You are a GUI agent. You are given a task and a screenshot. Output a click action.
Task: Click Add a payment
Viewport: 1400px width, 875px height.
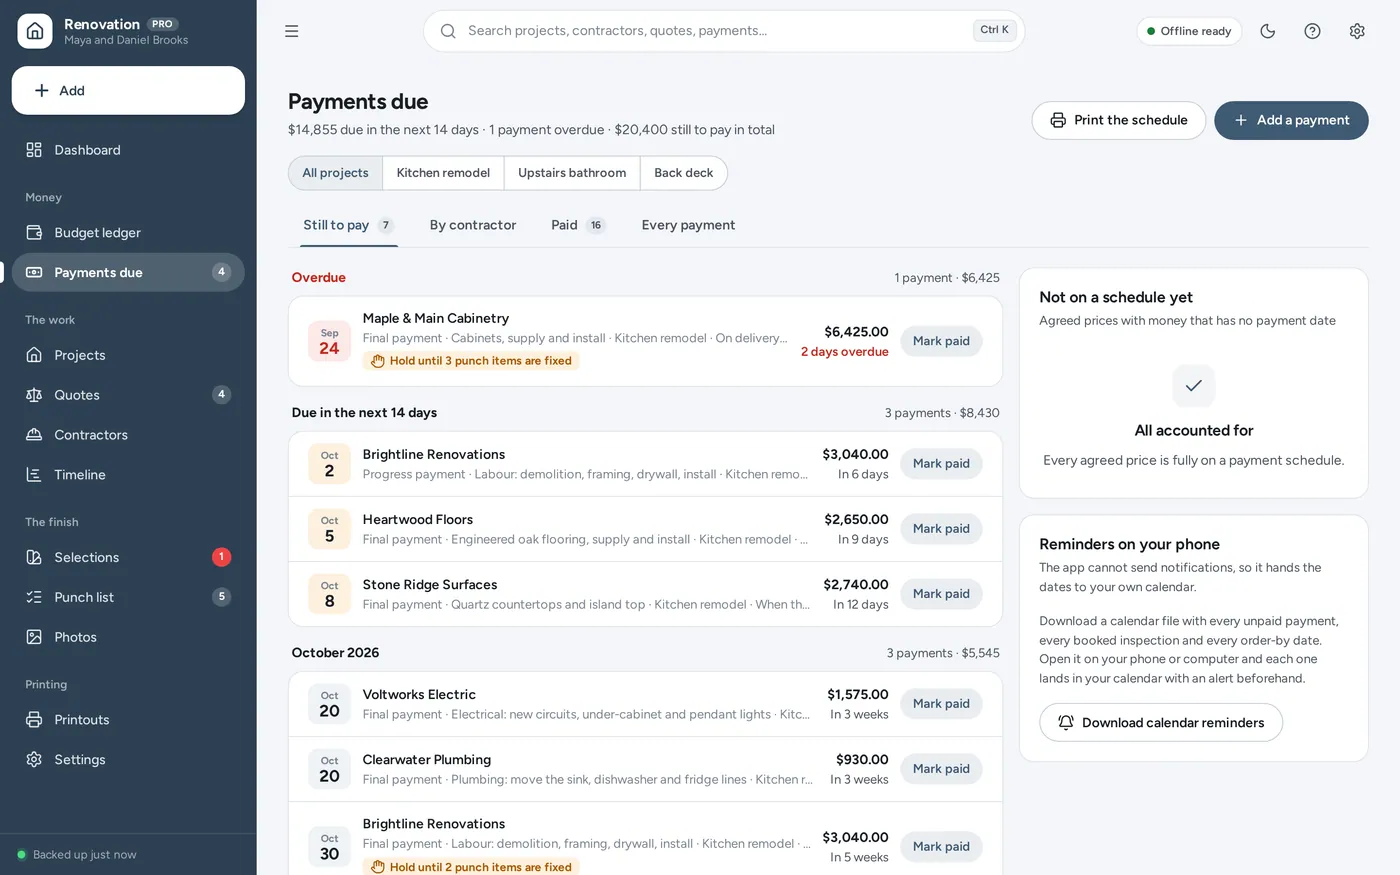click(x=1291, y=120)
